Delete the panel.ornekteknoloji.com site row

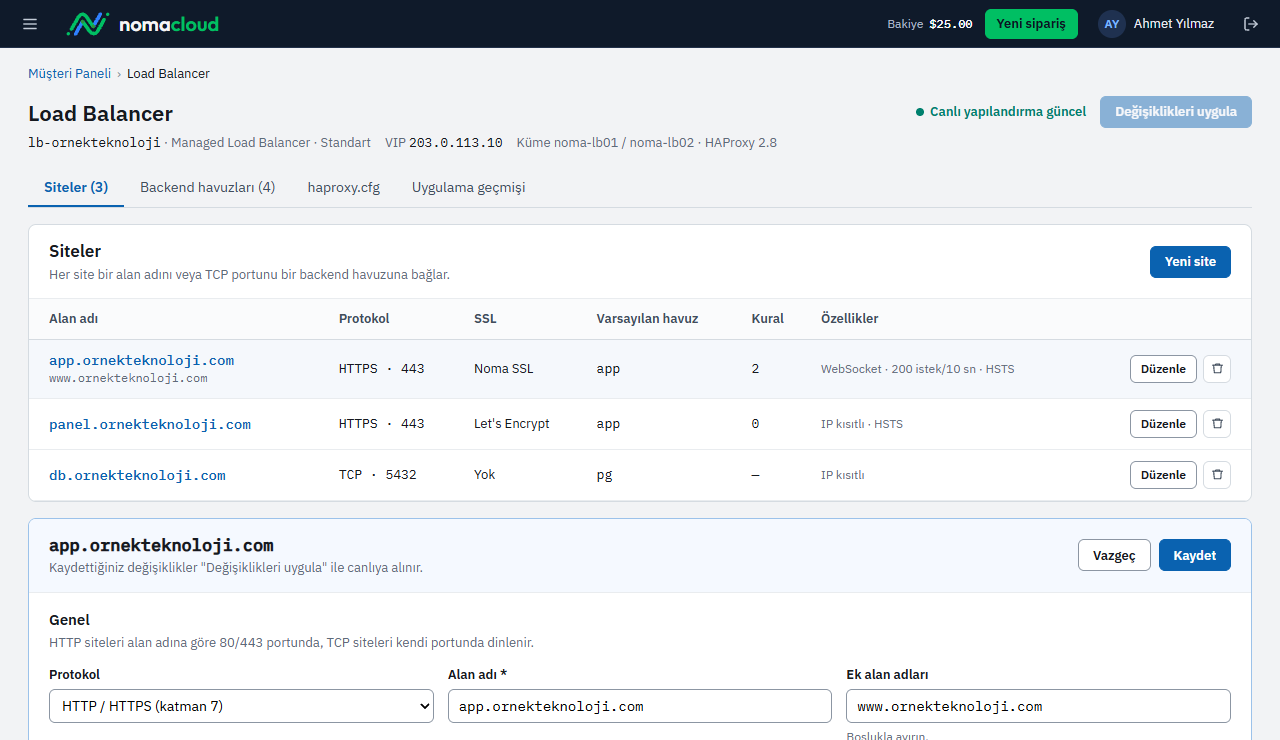1217,424
